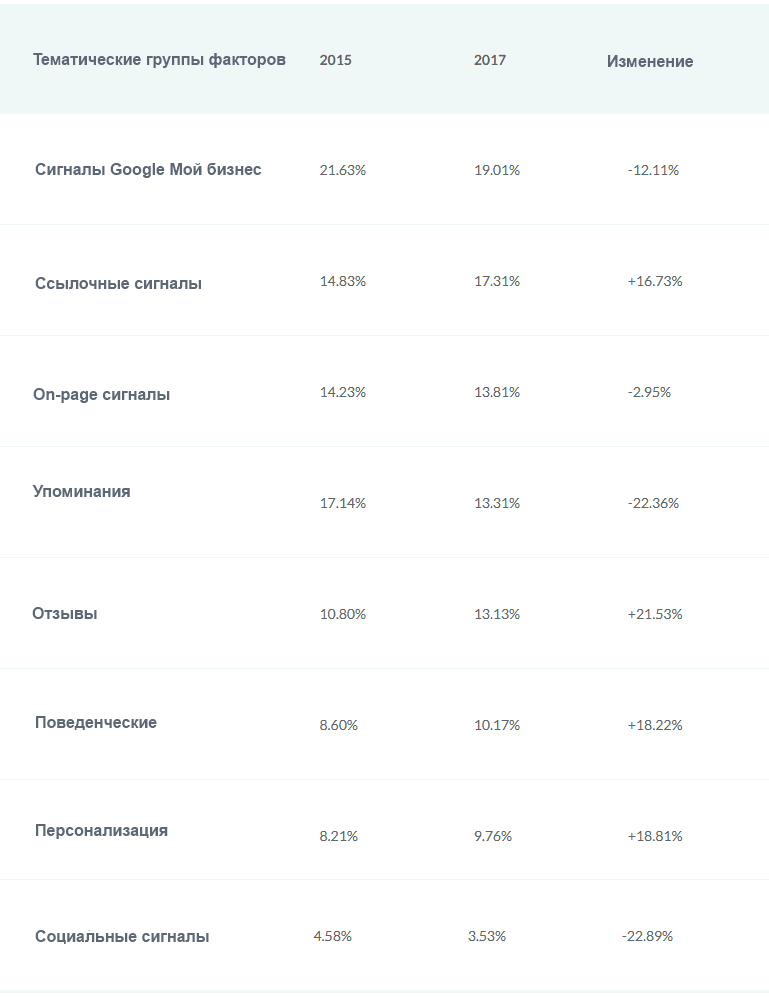The height and width of the screenshot is (997, 769).
Task: Click the 13.81% value for 2017
Action: [497, 392]
